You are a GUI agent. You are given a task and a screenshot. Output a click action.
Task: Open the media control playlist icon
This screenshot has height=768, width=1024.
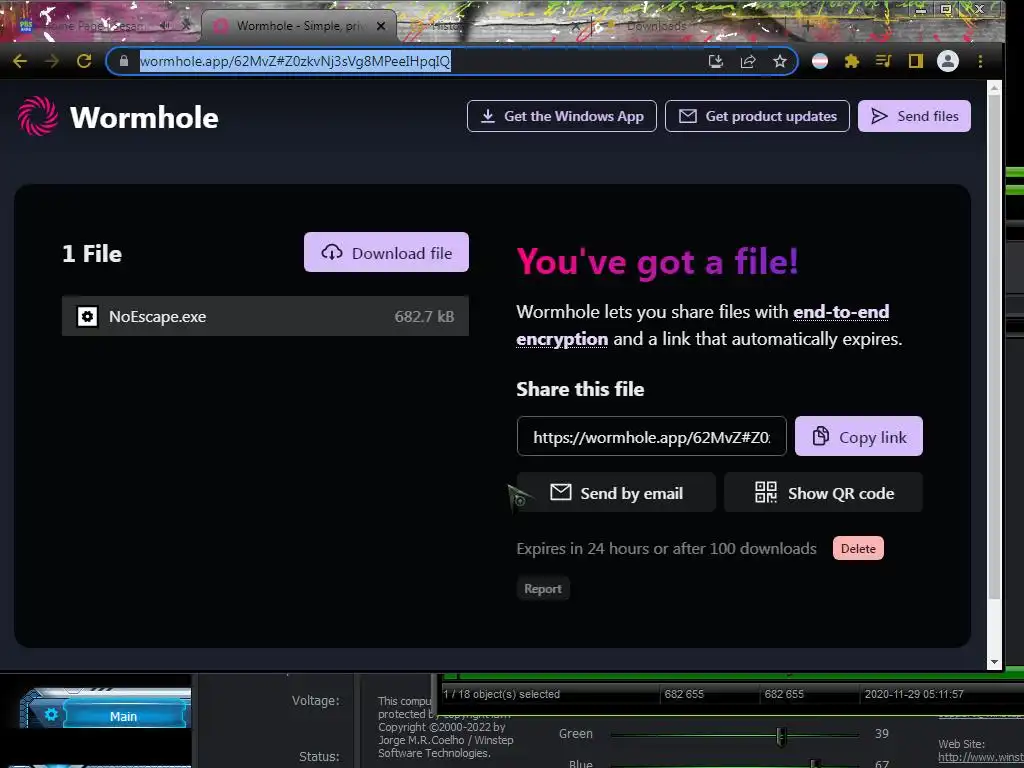coord(884,61)
